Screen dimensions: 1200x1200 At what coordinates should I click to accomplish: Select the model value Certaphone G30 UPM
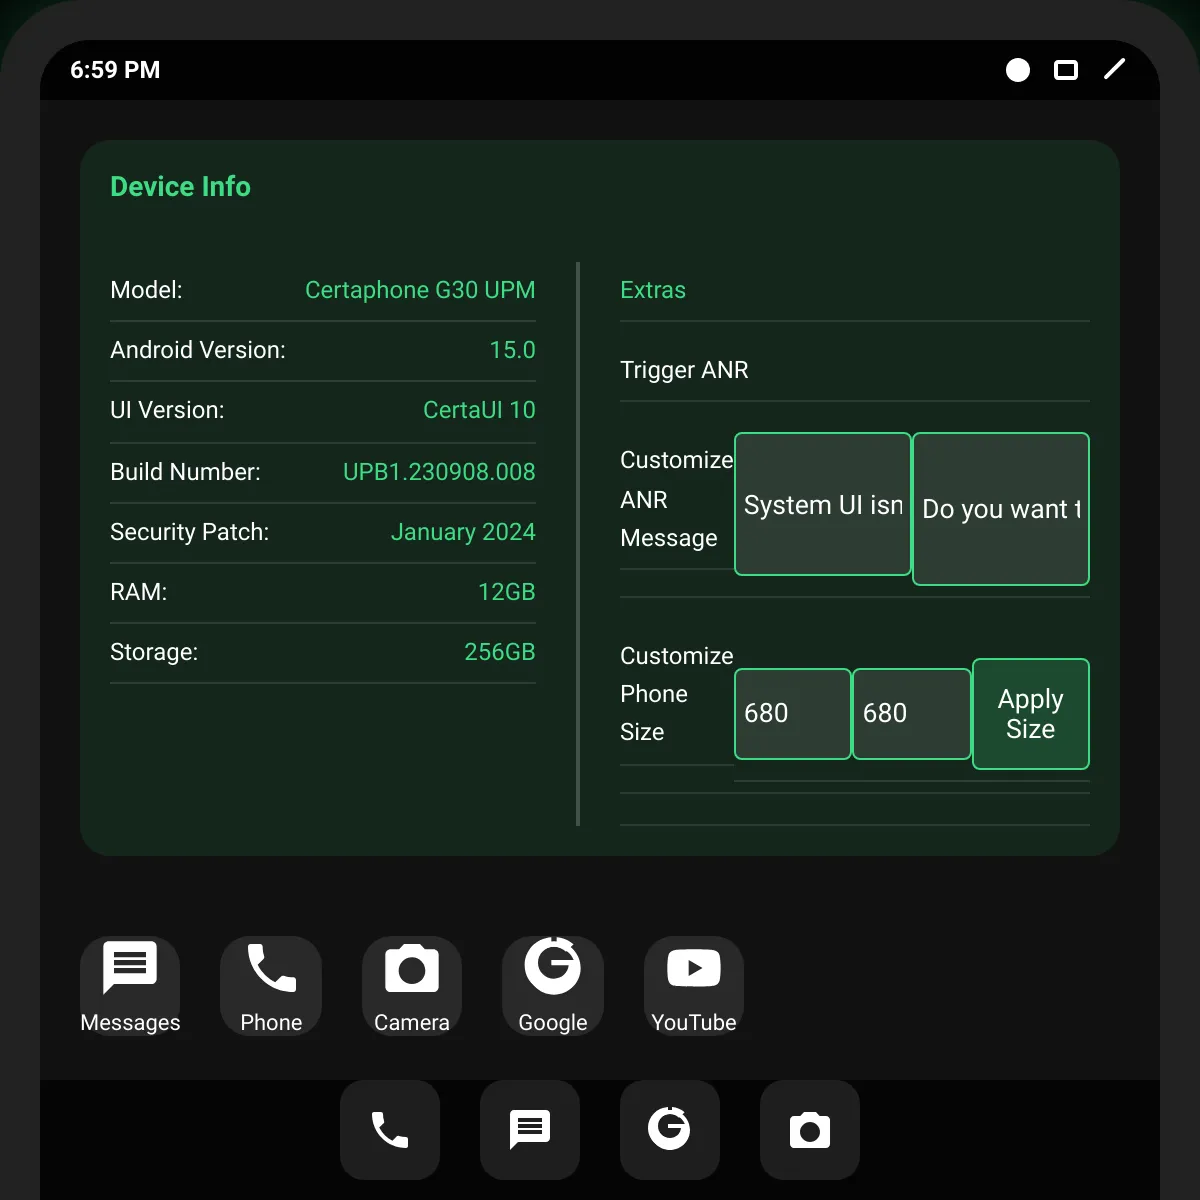[420, 290]
